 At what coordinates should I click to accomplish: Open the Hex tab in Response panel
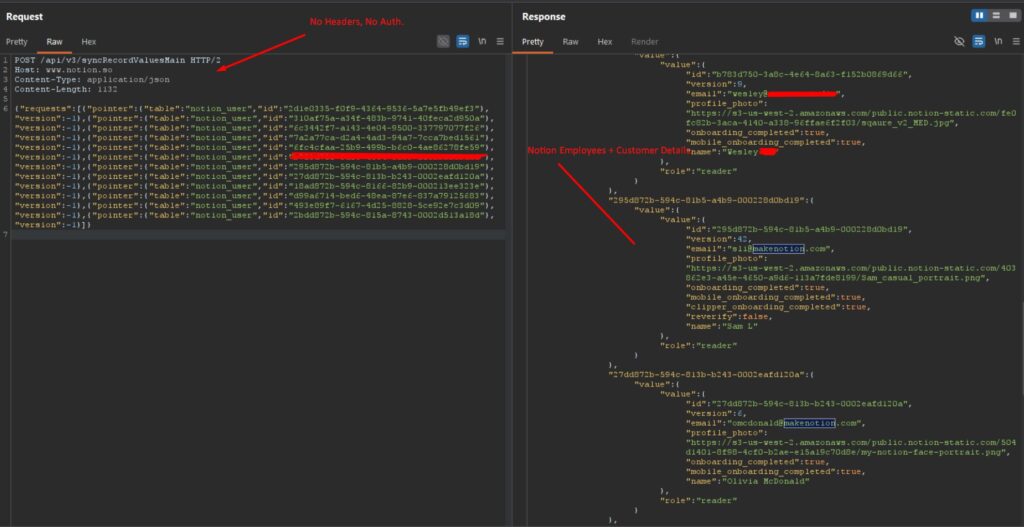(x=605, y=42)
